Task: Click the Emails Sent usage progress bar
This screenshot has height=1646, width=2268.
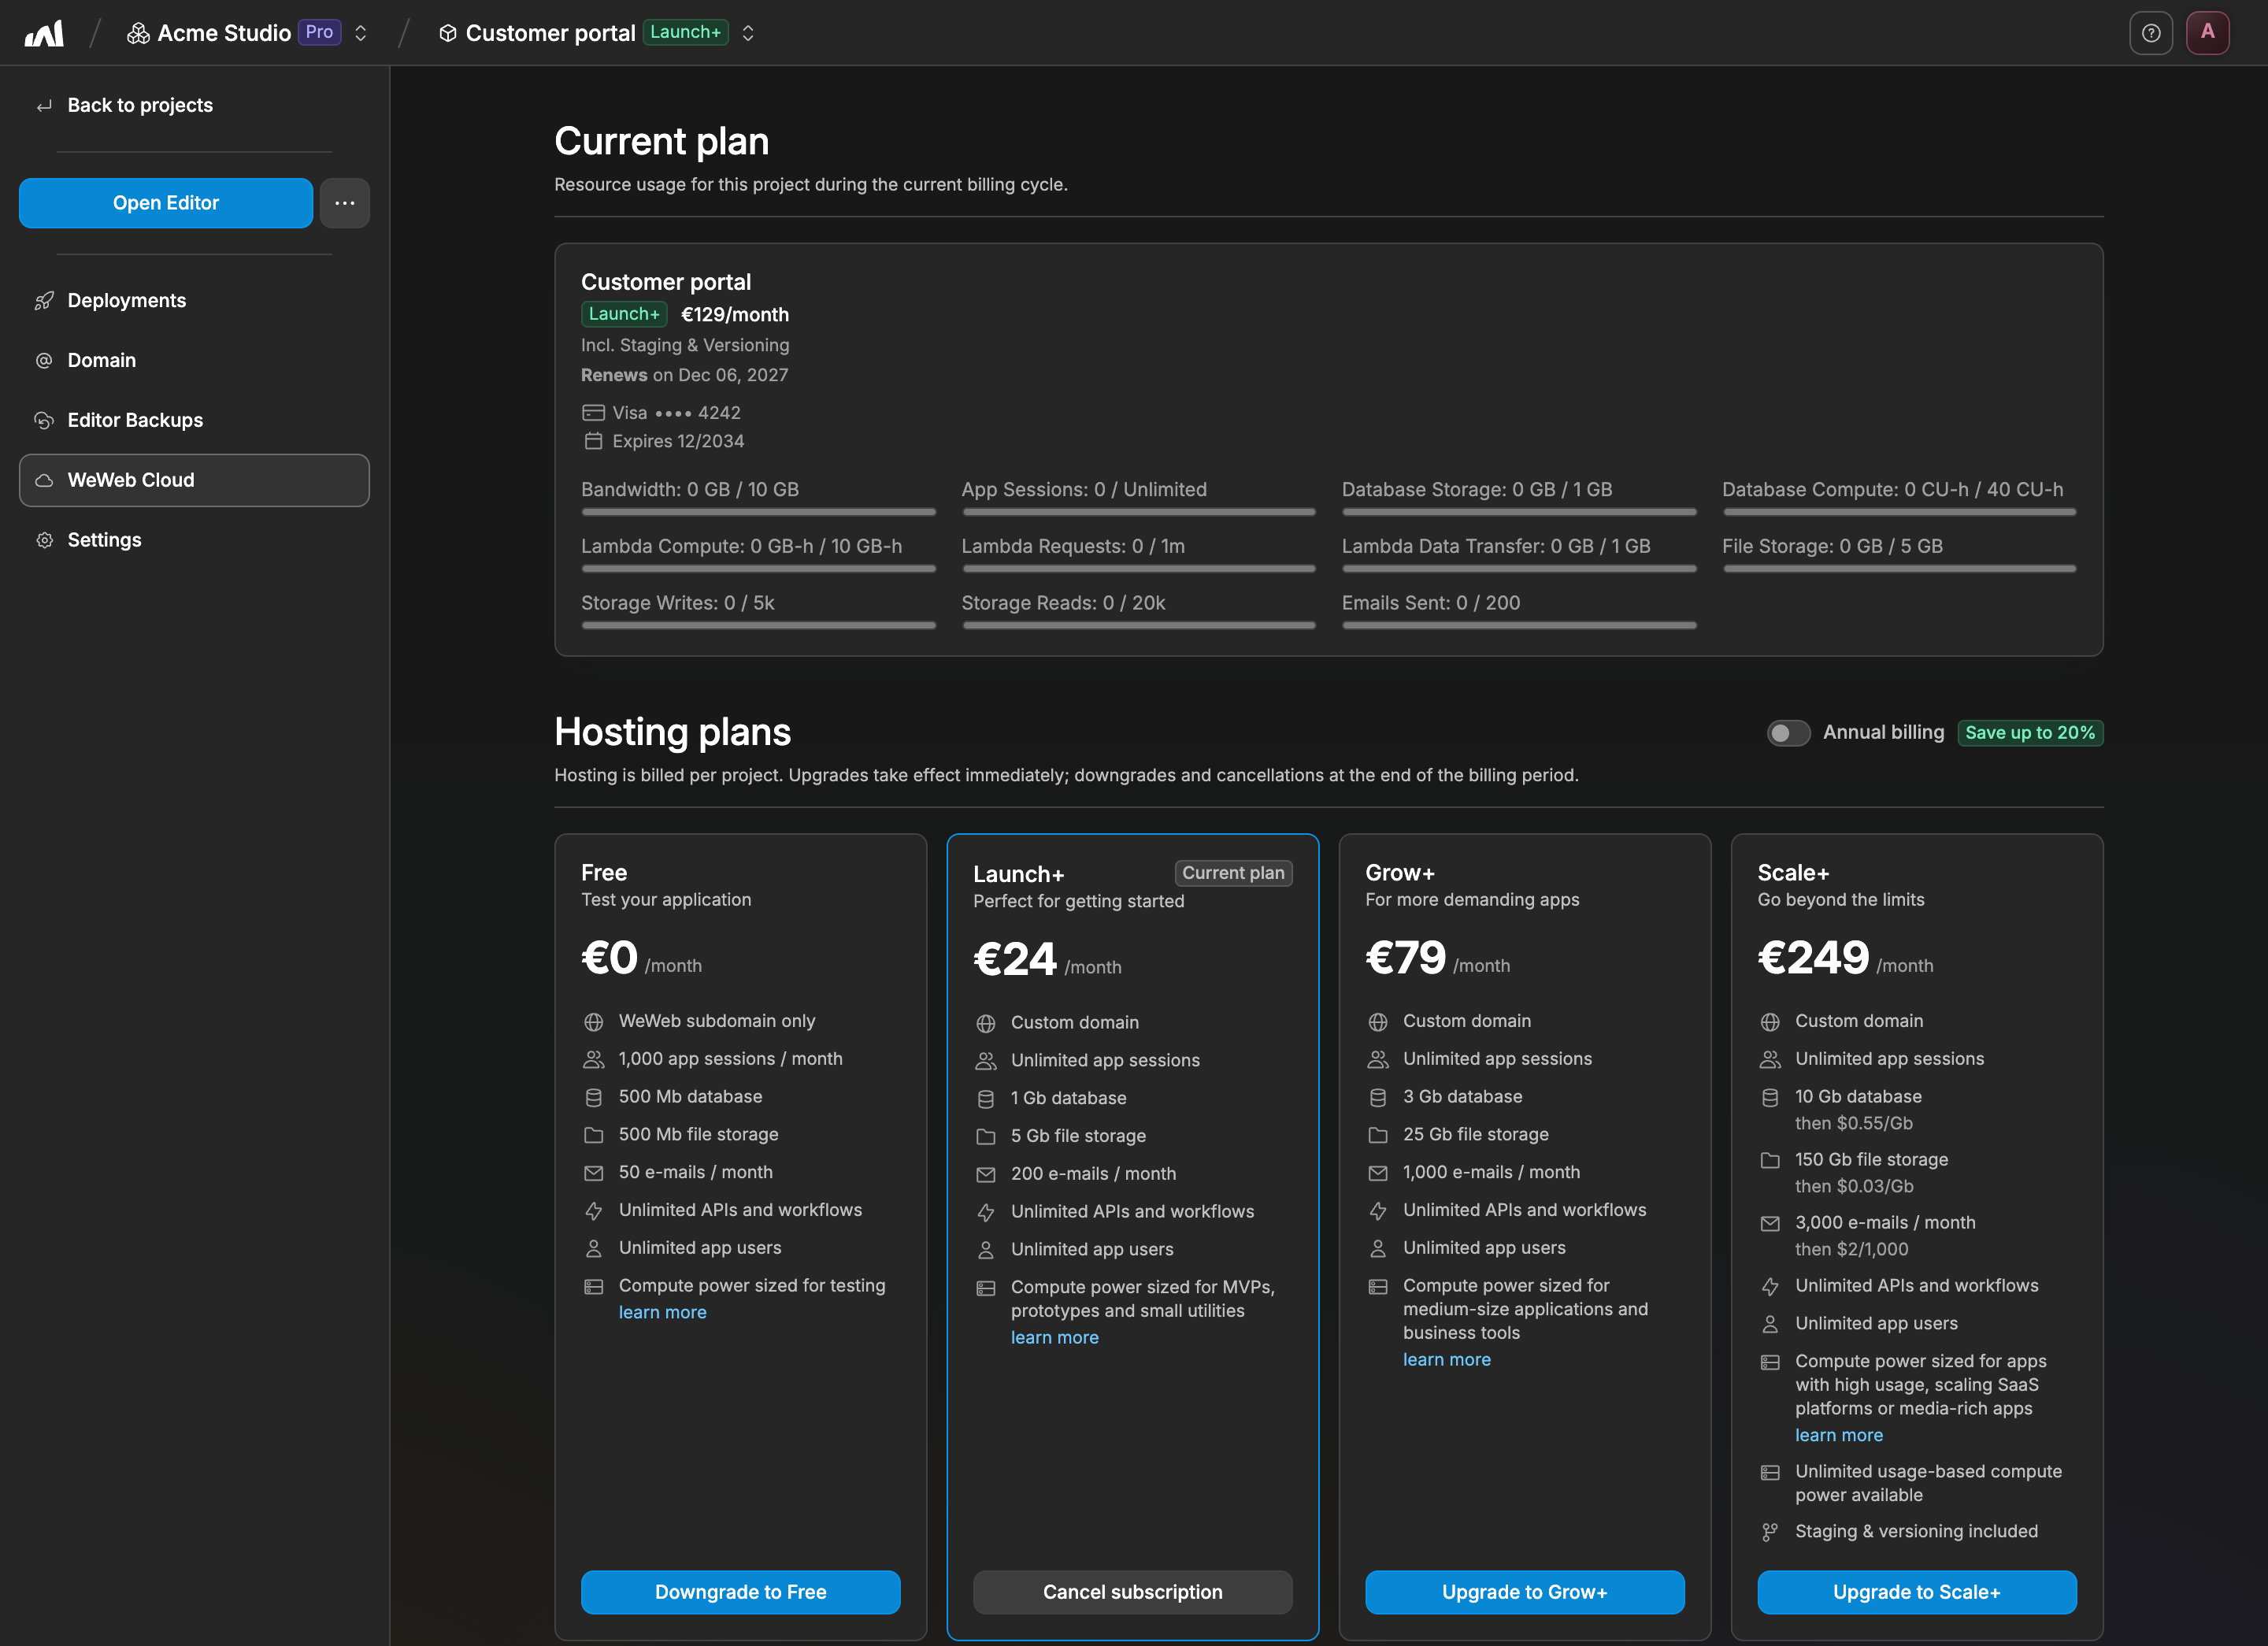Action: (1518, 625)
